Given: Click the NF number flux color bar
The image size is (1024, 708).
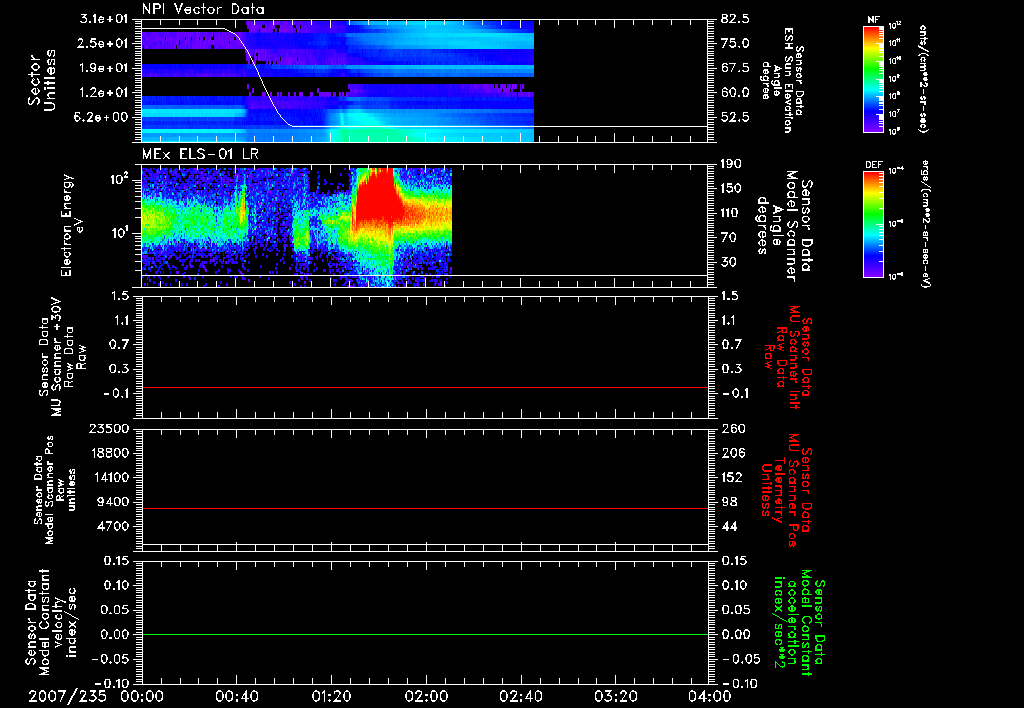Looking at the screenshot, I should (873, 79).
